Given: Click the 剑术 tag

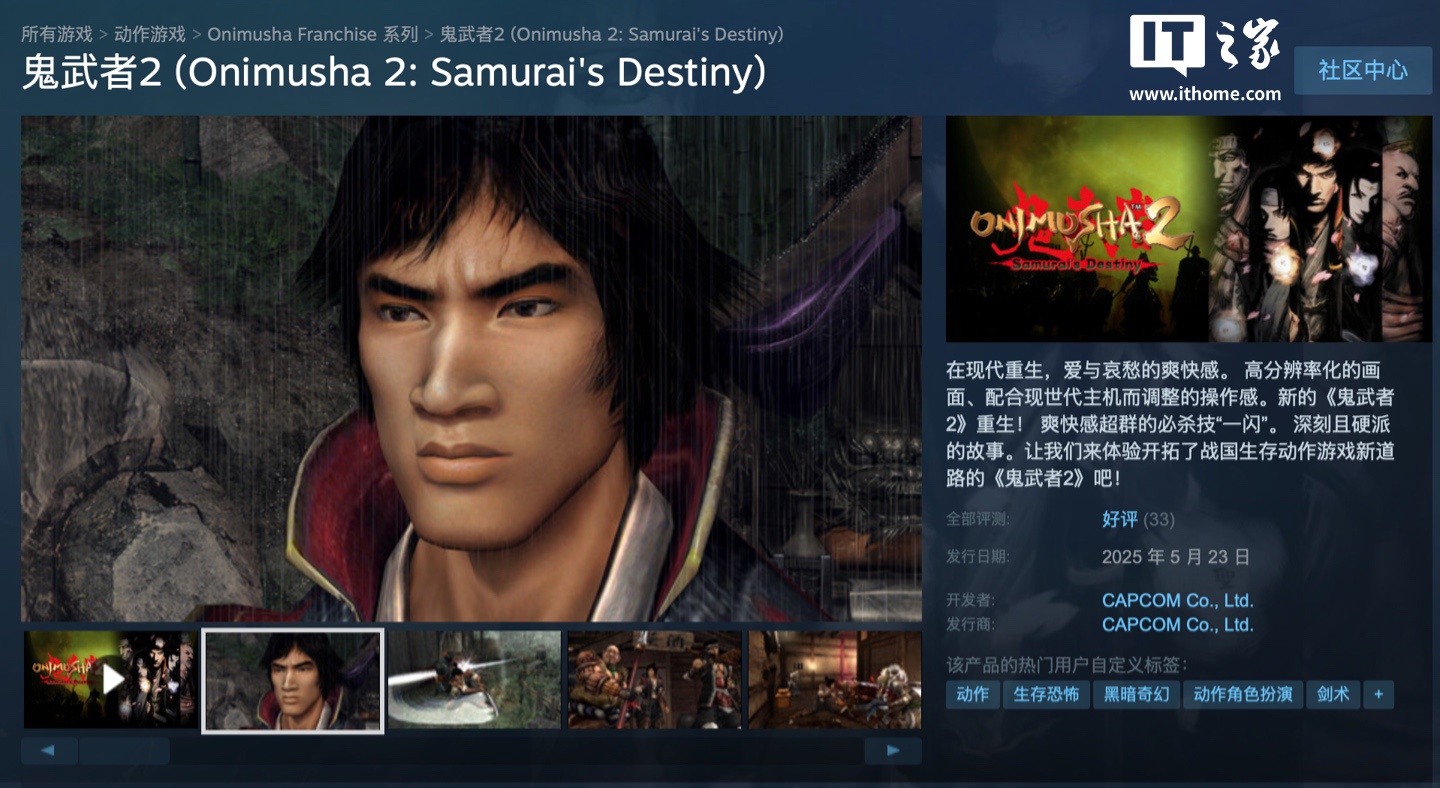Looking at the screenshot, I should pyautogui.click(x=1333, y=694).
